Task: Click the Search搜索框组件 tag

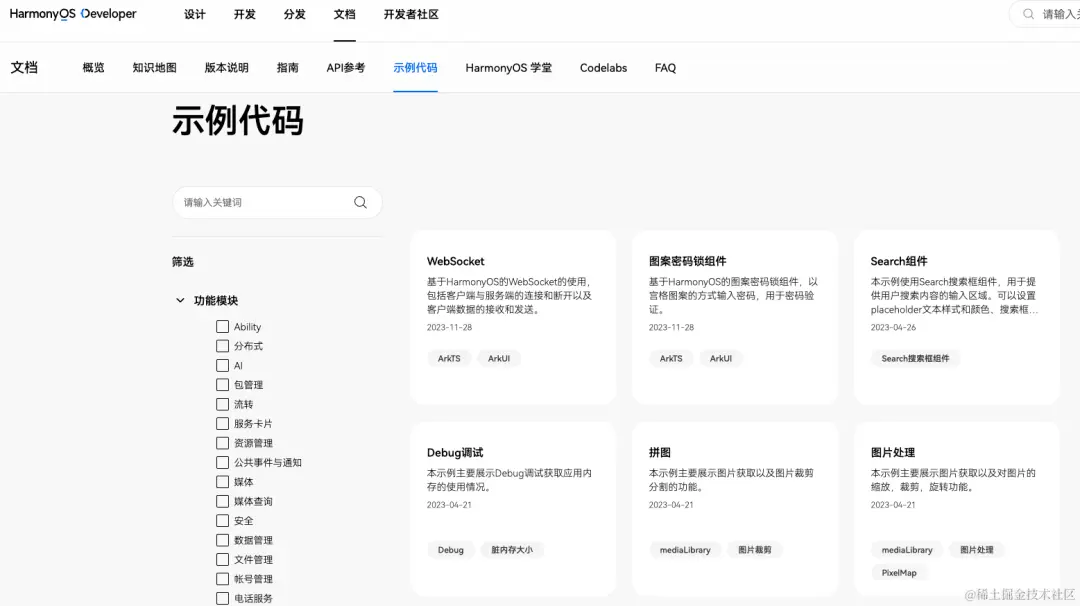Action: click(x=915, y=359)
